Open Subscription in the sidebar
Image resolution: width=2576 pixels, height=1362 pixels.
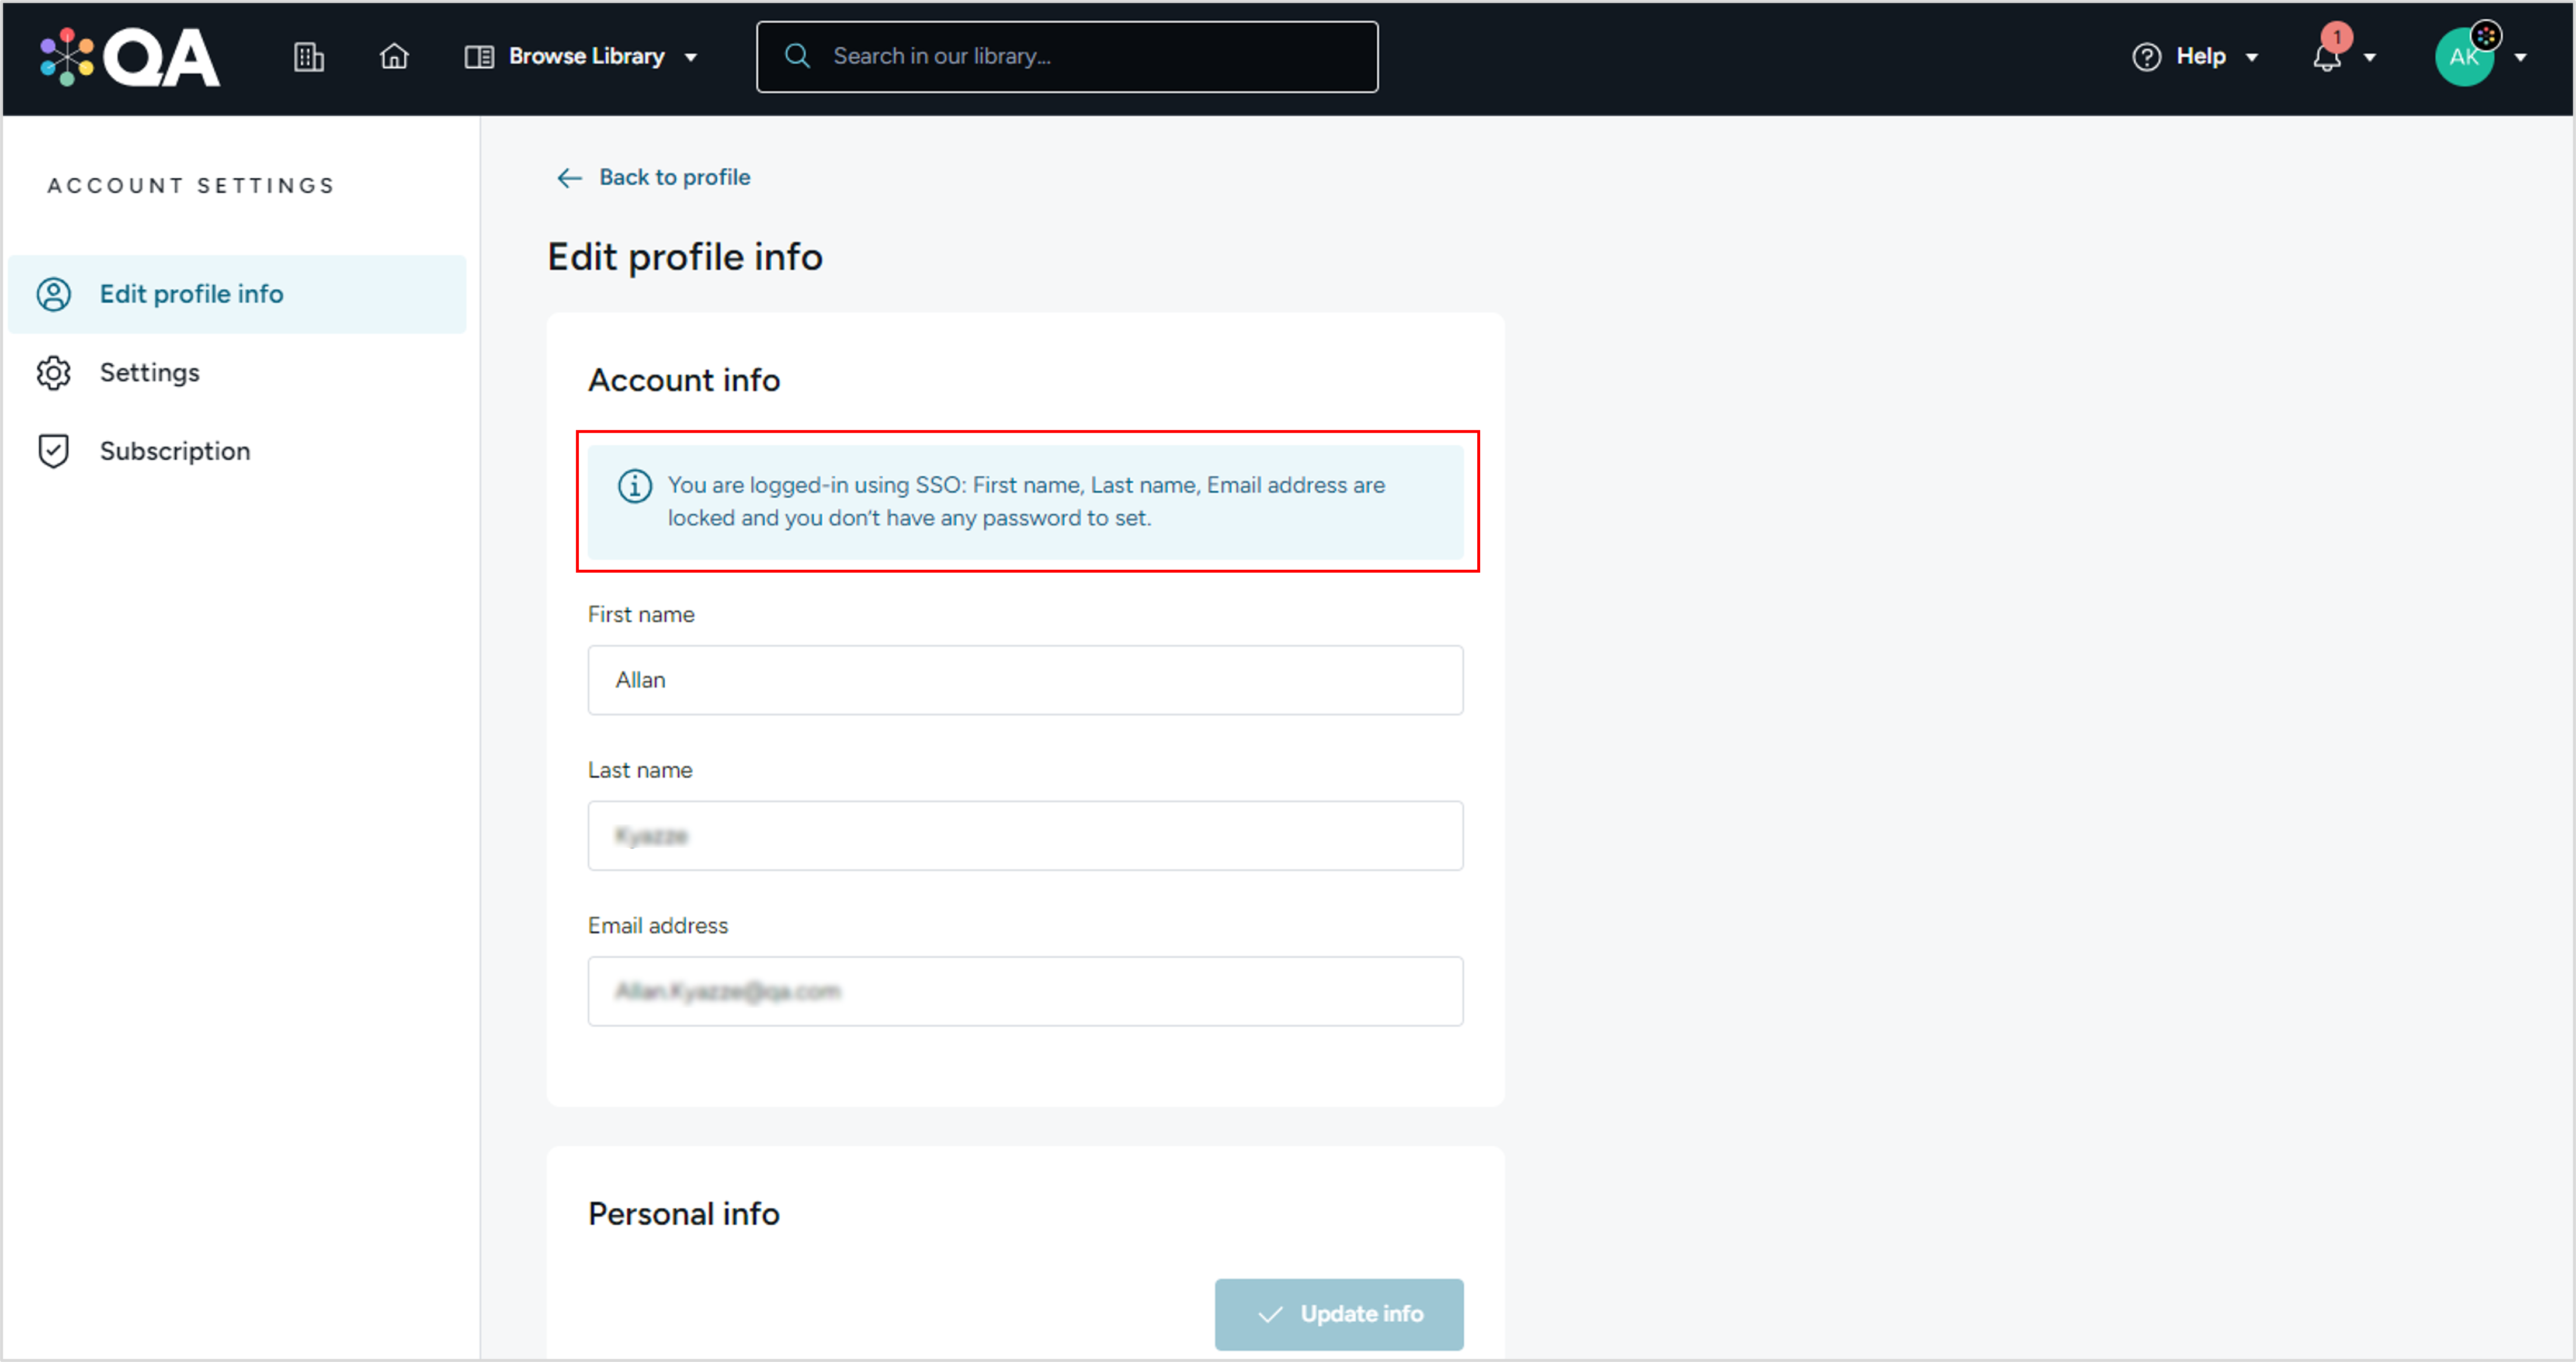[237, 451]
